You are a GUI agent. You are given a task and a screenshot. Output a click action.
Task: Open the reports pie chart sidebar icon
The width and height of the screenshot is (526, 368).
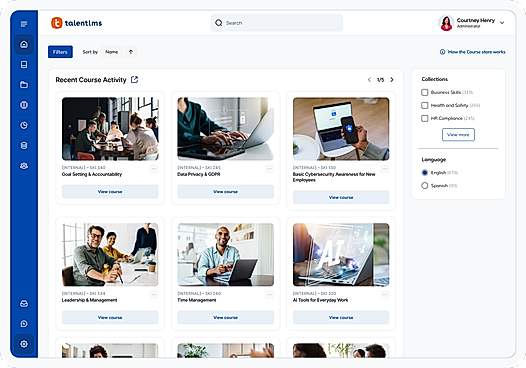[x=24, y=125]
